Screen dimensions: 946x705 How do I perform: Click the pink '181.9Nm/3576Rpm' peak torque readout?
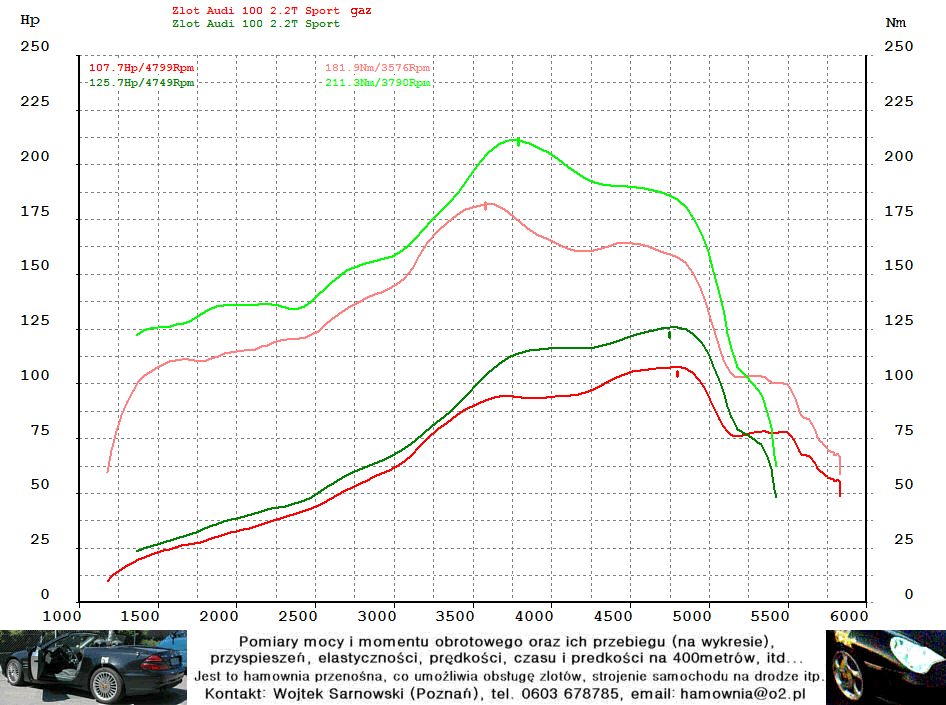[x=377, y=68]
